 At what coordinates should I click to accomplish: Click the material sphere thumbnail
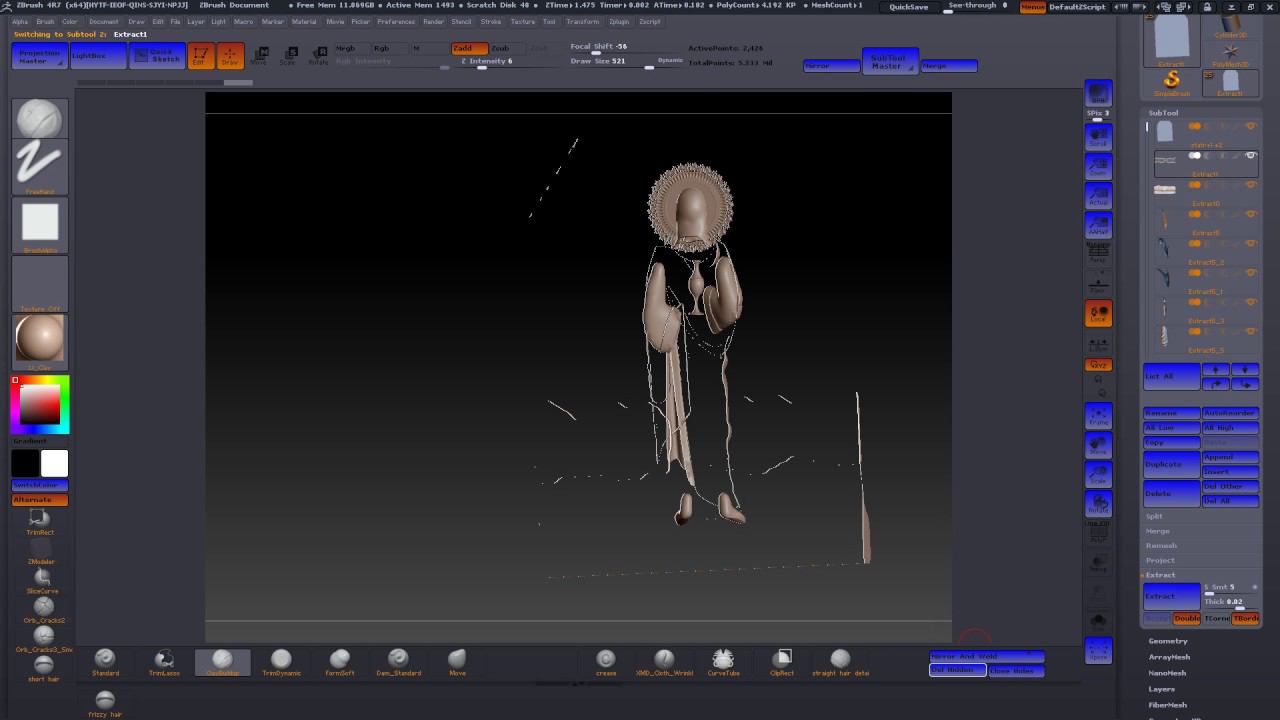40,339
